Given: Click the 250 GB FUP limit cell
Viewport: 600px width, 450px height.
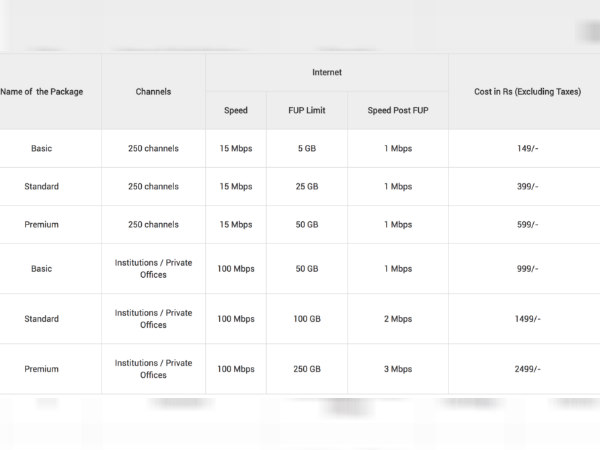Looking at the screenshot, I should (x=307, y=369).
